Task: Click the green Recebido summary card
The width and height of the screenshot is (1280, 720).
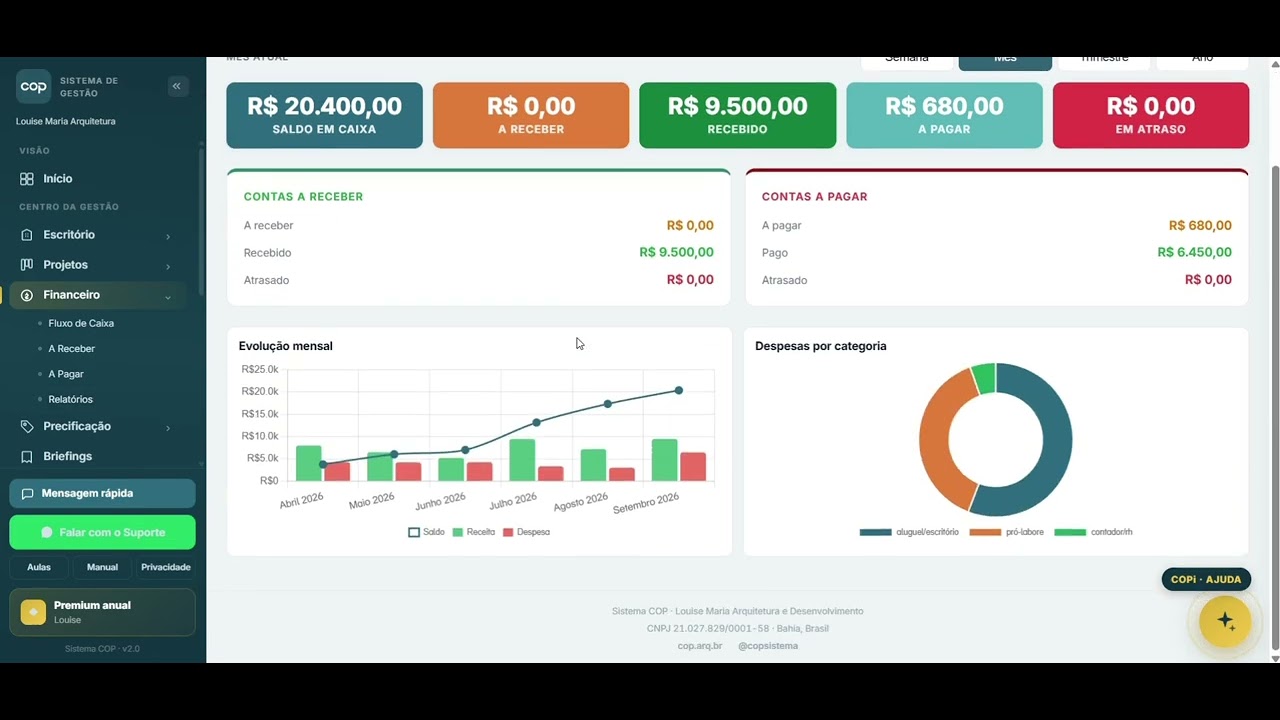Action: click(x=738, y=115)
